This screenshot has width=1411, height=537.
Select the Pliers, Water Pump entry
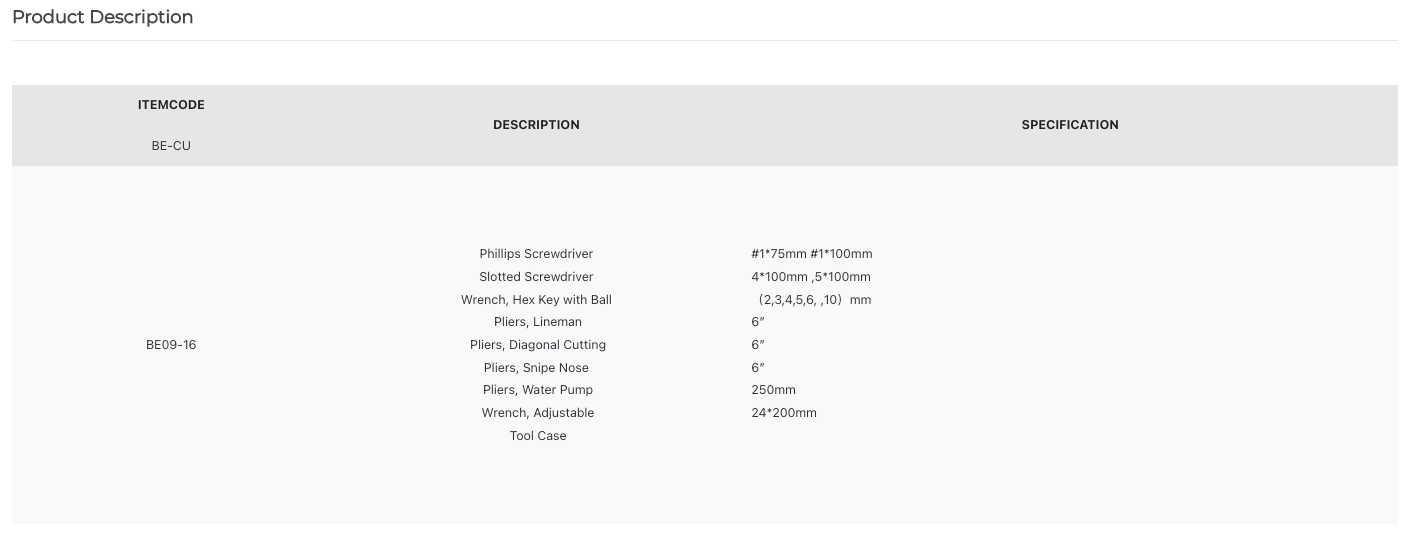coord(538,390)
